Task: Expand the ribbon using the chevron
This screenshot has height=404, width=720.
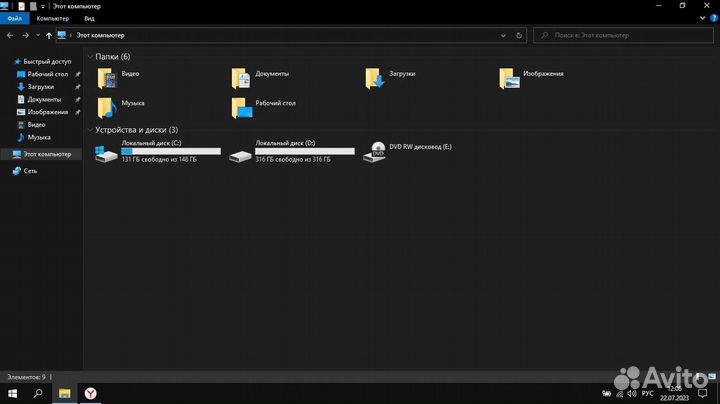Action: pyautogui.click(x=700, y=18)
